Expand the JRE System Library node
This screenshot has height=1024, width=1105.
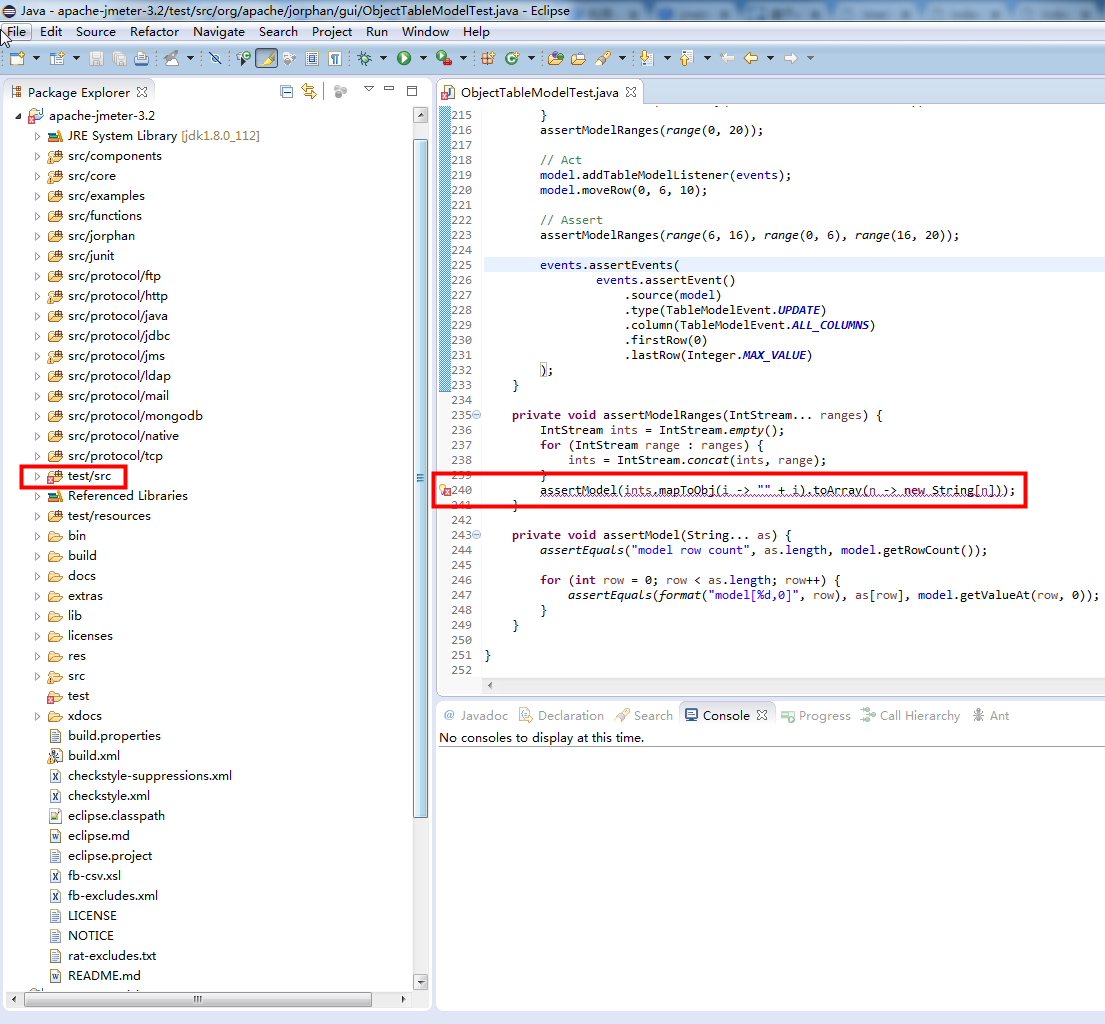[37, 136]
